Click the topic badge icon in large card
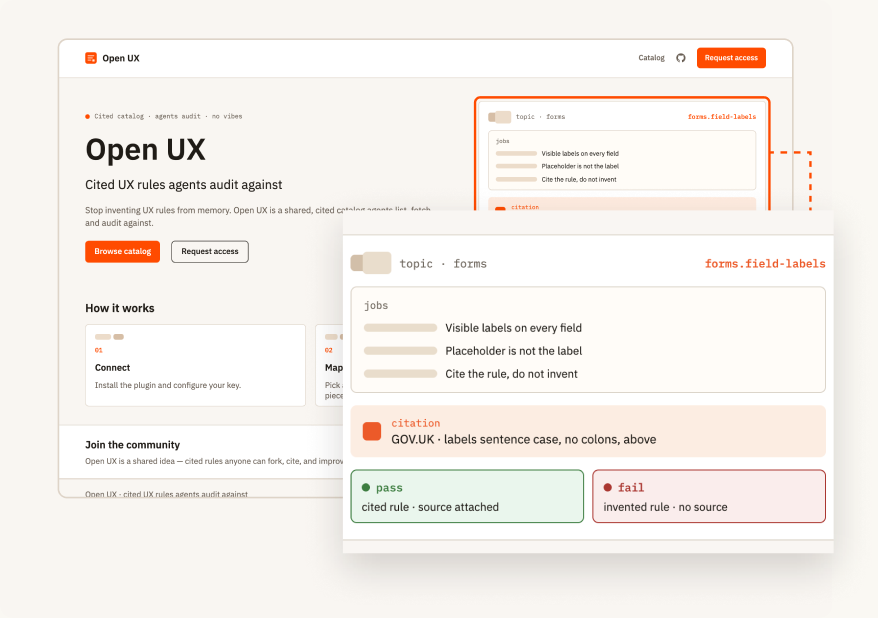The image size is (878, 618). (371, 263)
